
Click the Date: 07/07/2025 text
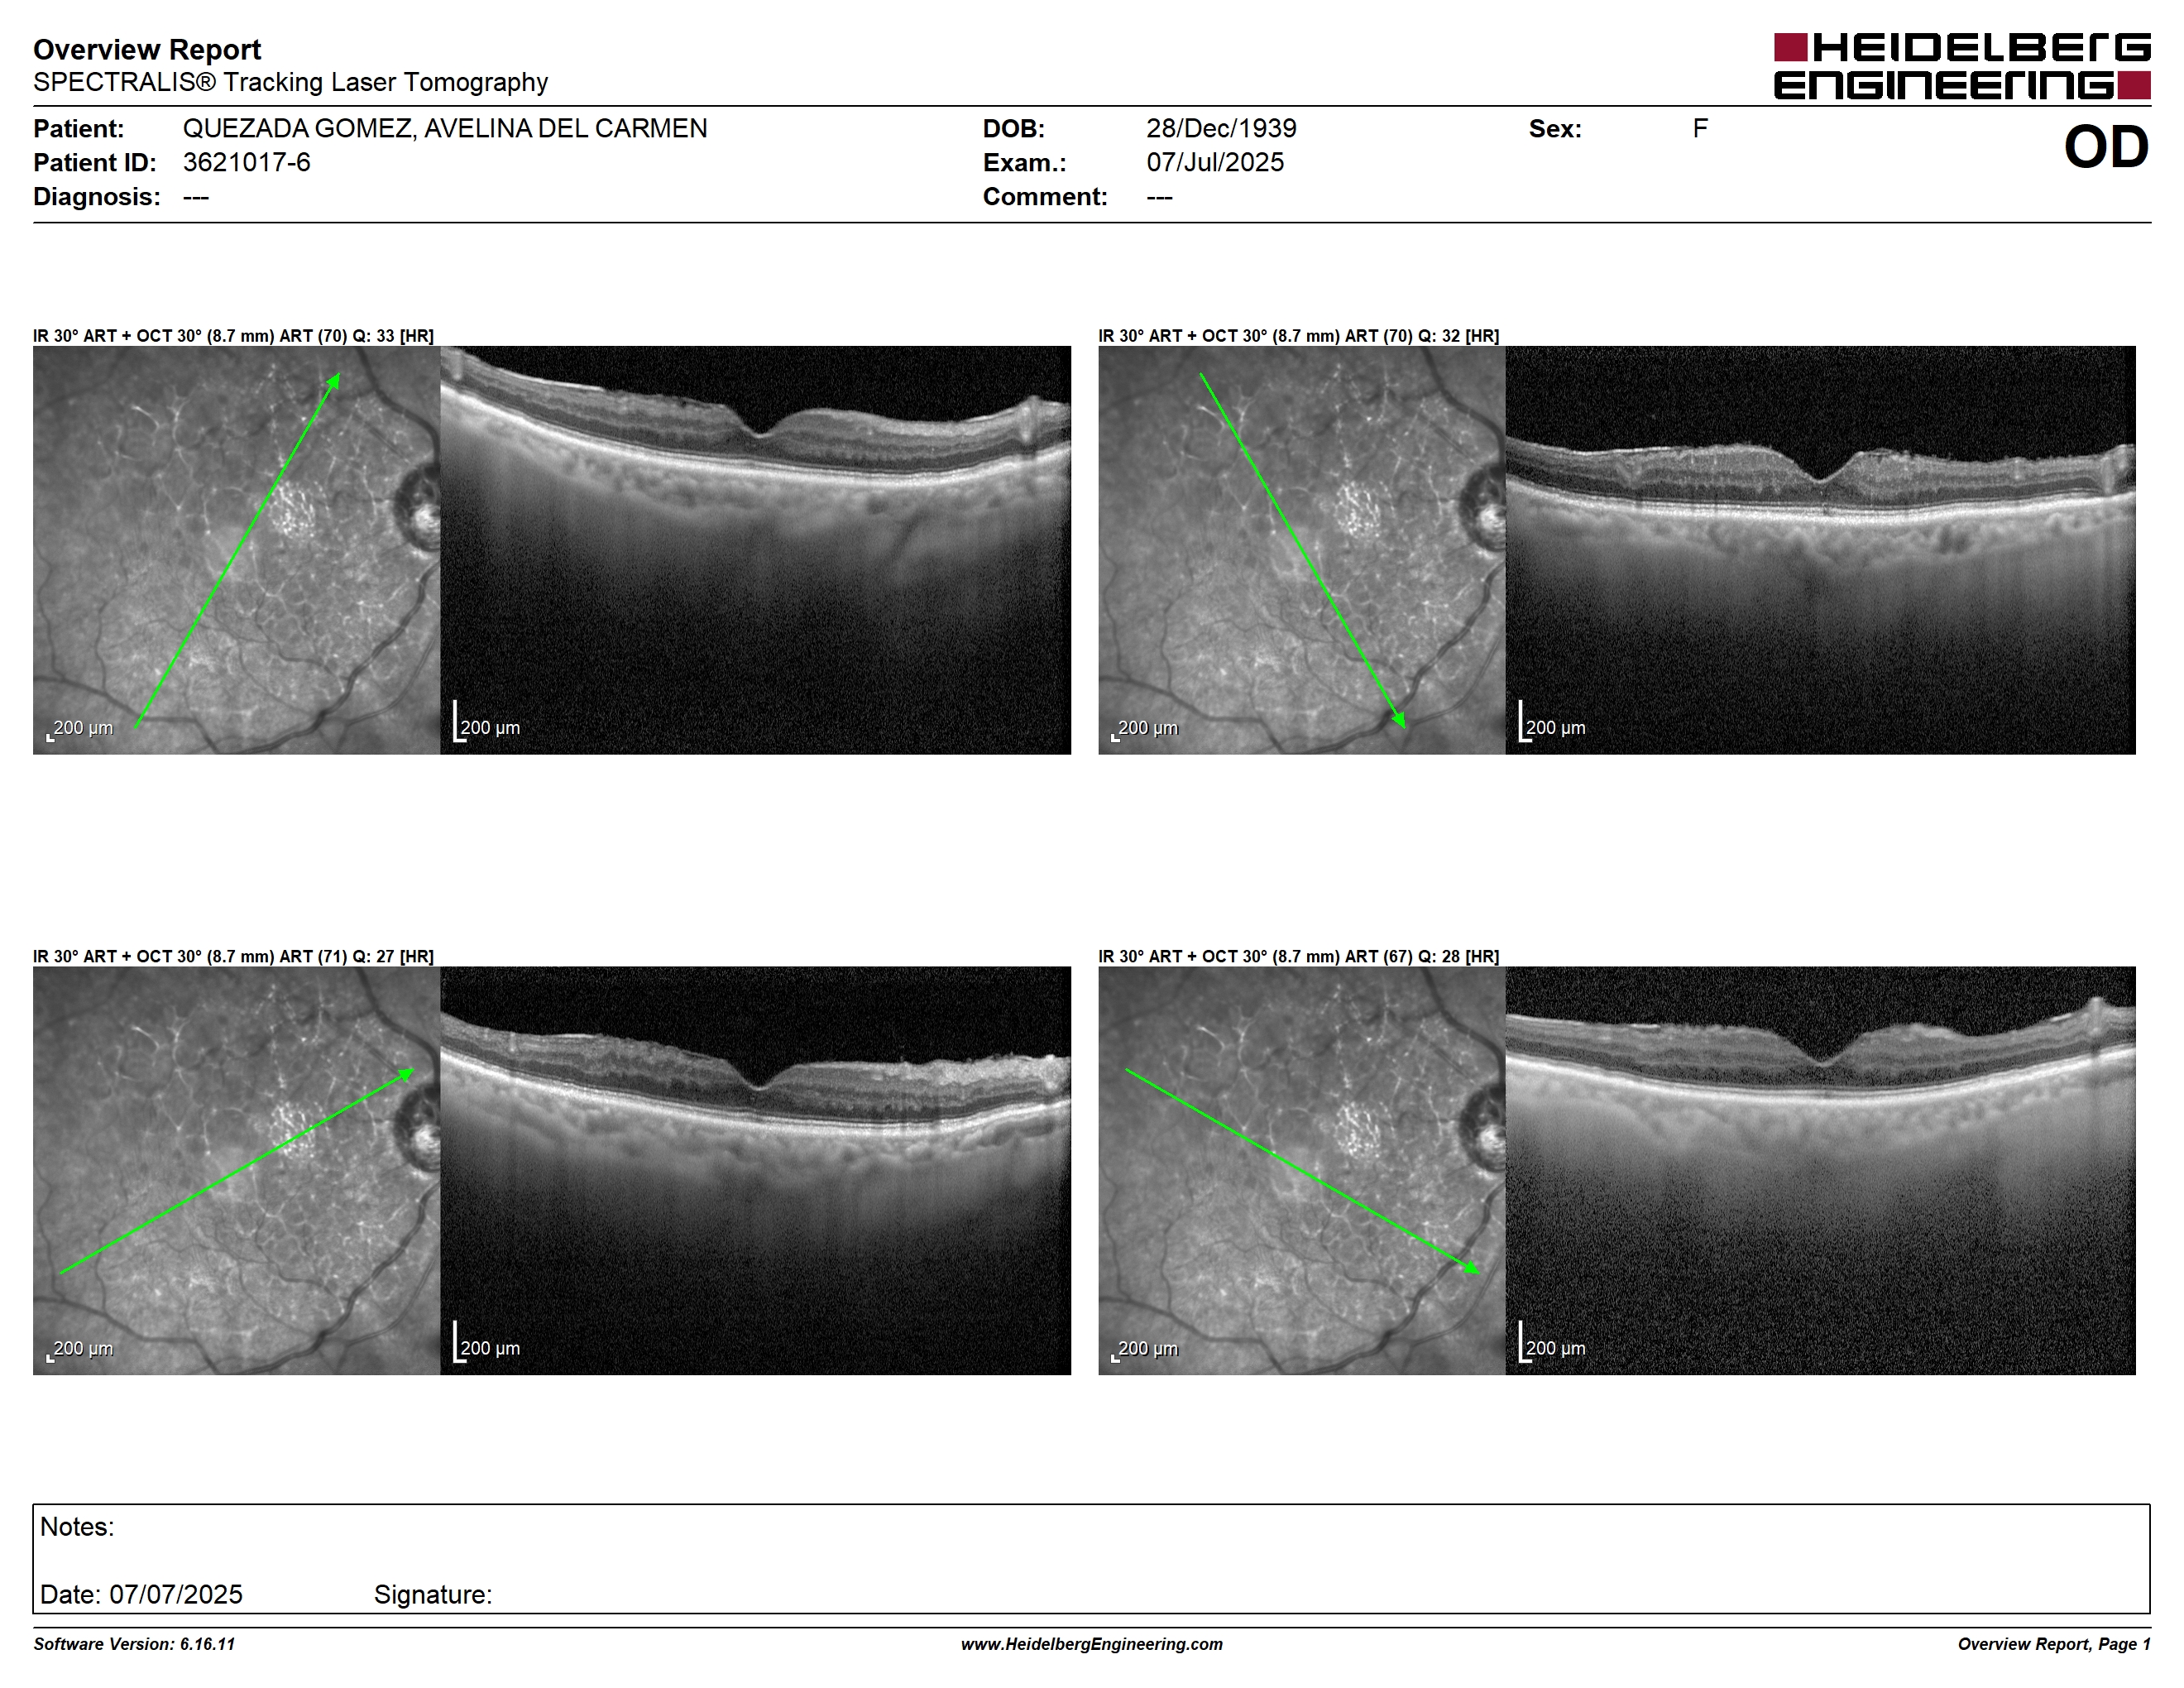[141, 1594]
